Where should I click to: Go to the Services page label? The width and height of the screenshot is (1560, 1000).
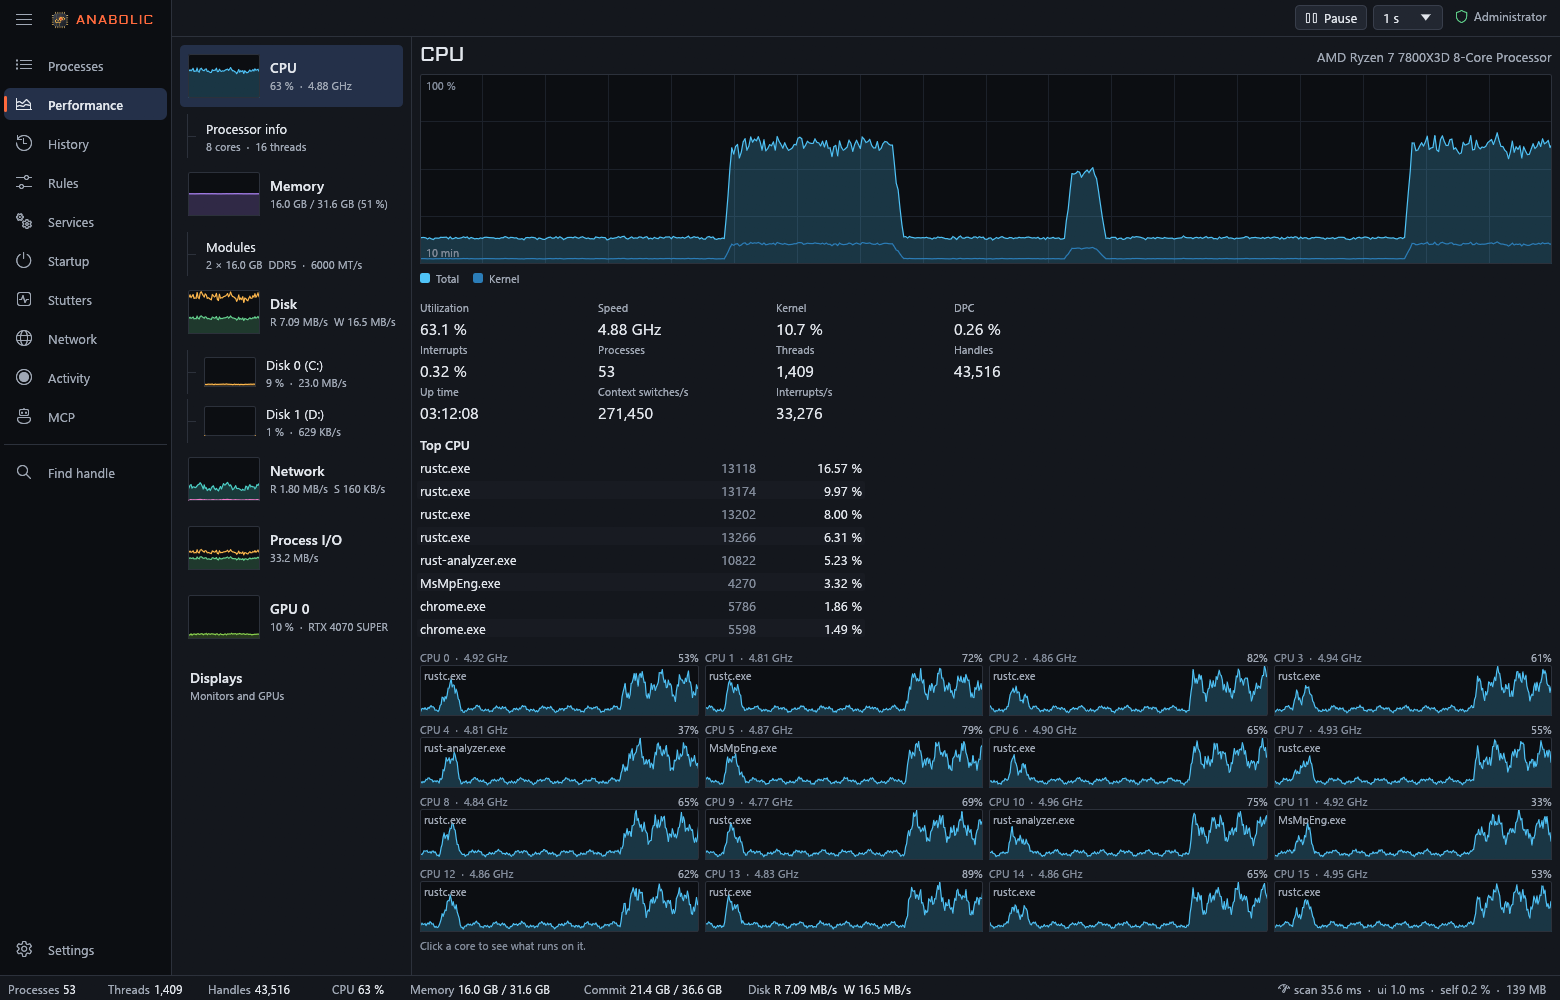71,222
